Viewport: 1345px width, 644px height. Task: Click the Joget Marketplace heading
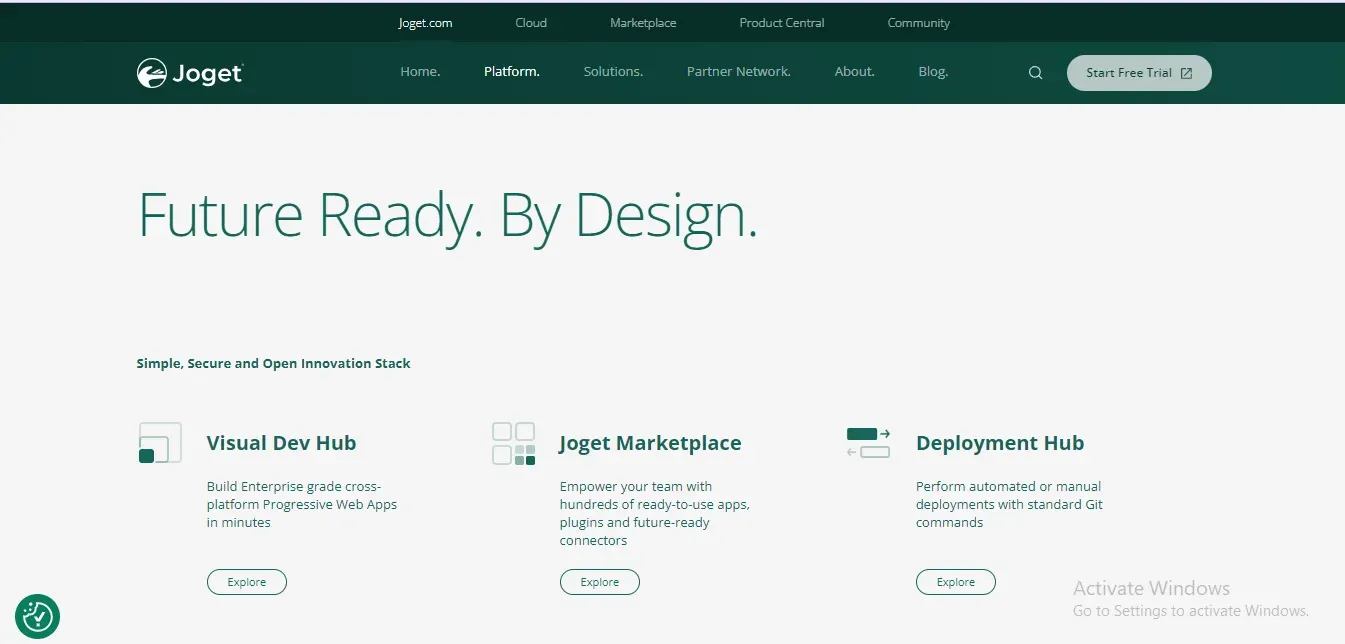651,443
